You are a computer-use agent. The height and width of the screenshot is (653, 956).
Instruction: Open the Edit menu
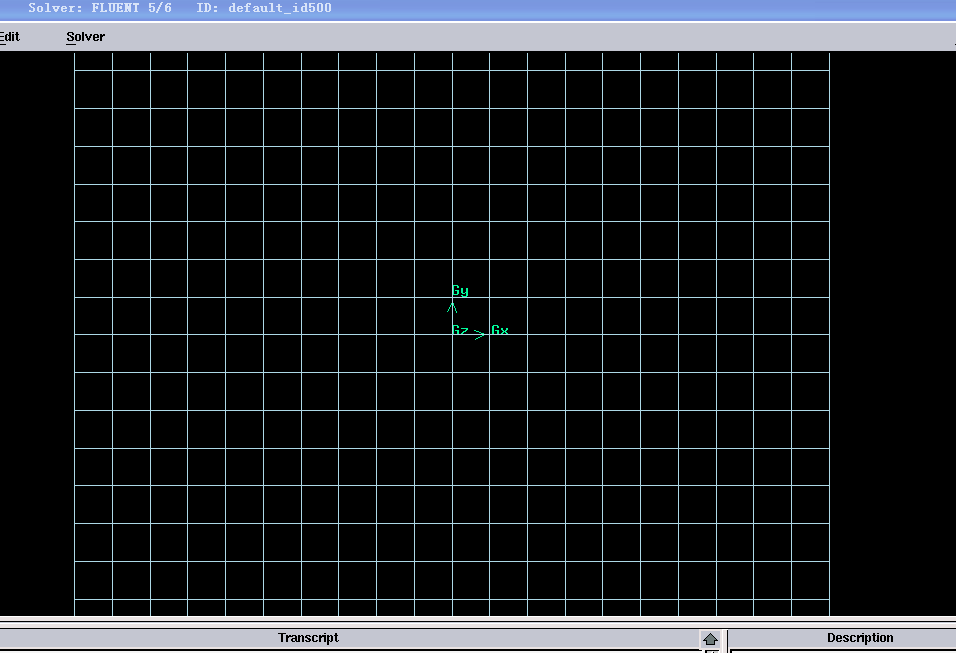tap(9, 37)
